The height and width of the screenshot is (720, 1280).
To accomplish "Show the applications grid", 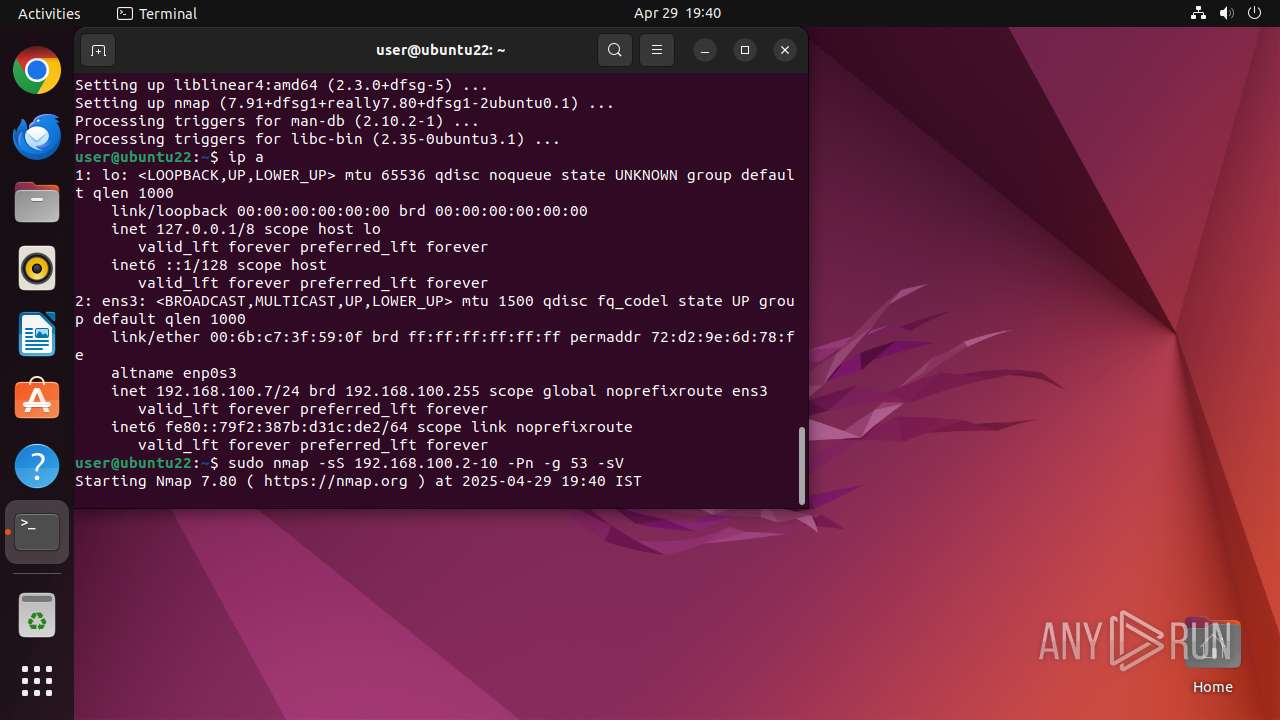I will point(37,681).
